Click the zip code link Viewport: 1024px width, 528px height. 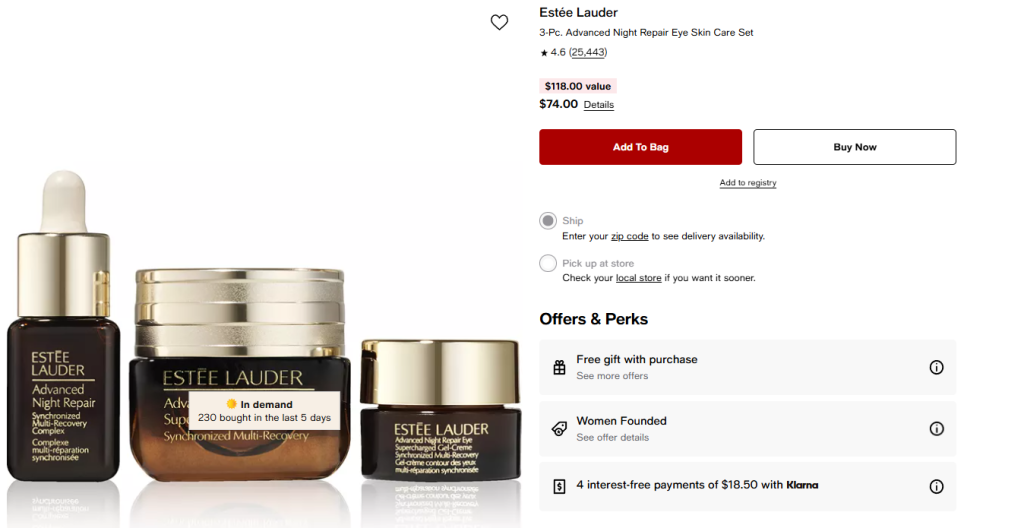[630, 236]
